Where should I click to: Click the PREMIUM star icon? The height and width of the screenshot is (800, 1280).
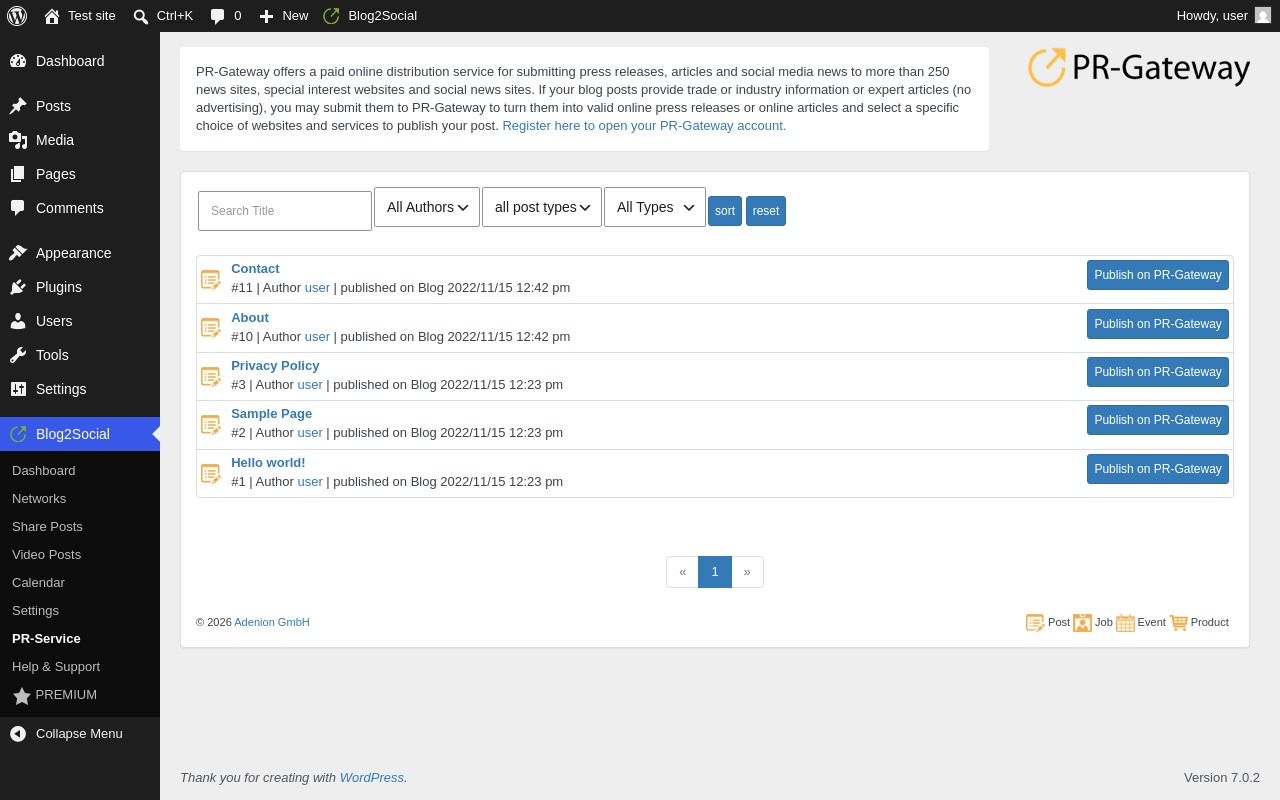22,696
